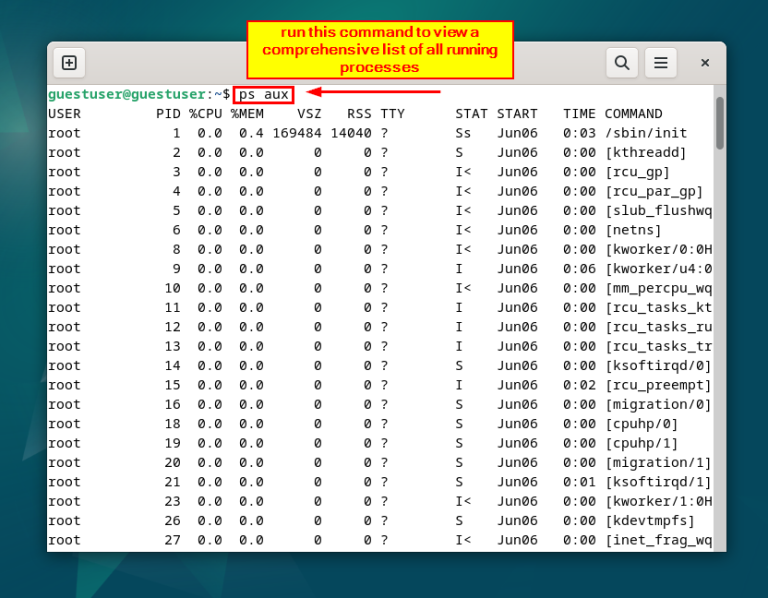Open the terminal hamburger menu
The width and height of the screenshot is (768, 598).
(660, 63)
